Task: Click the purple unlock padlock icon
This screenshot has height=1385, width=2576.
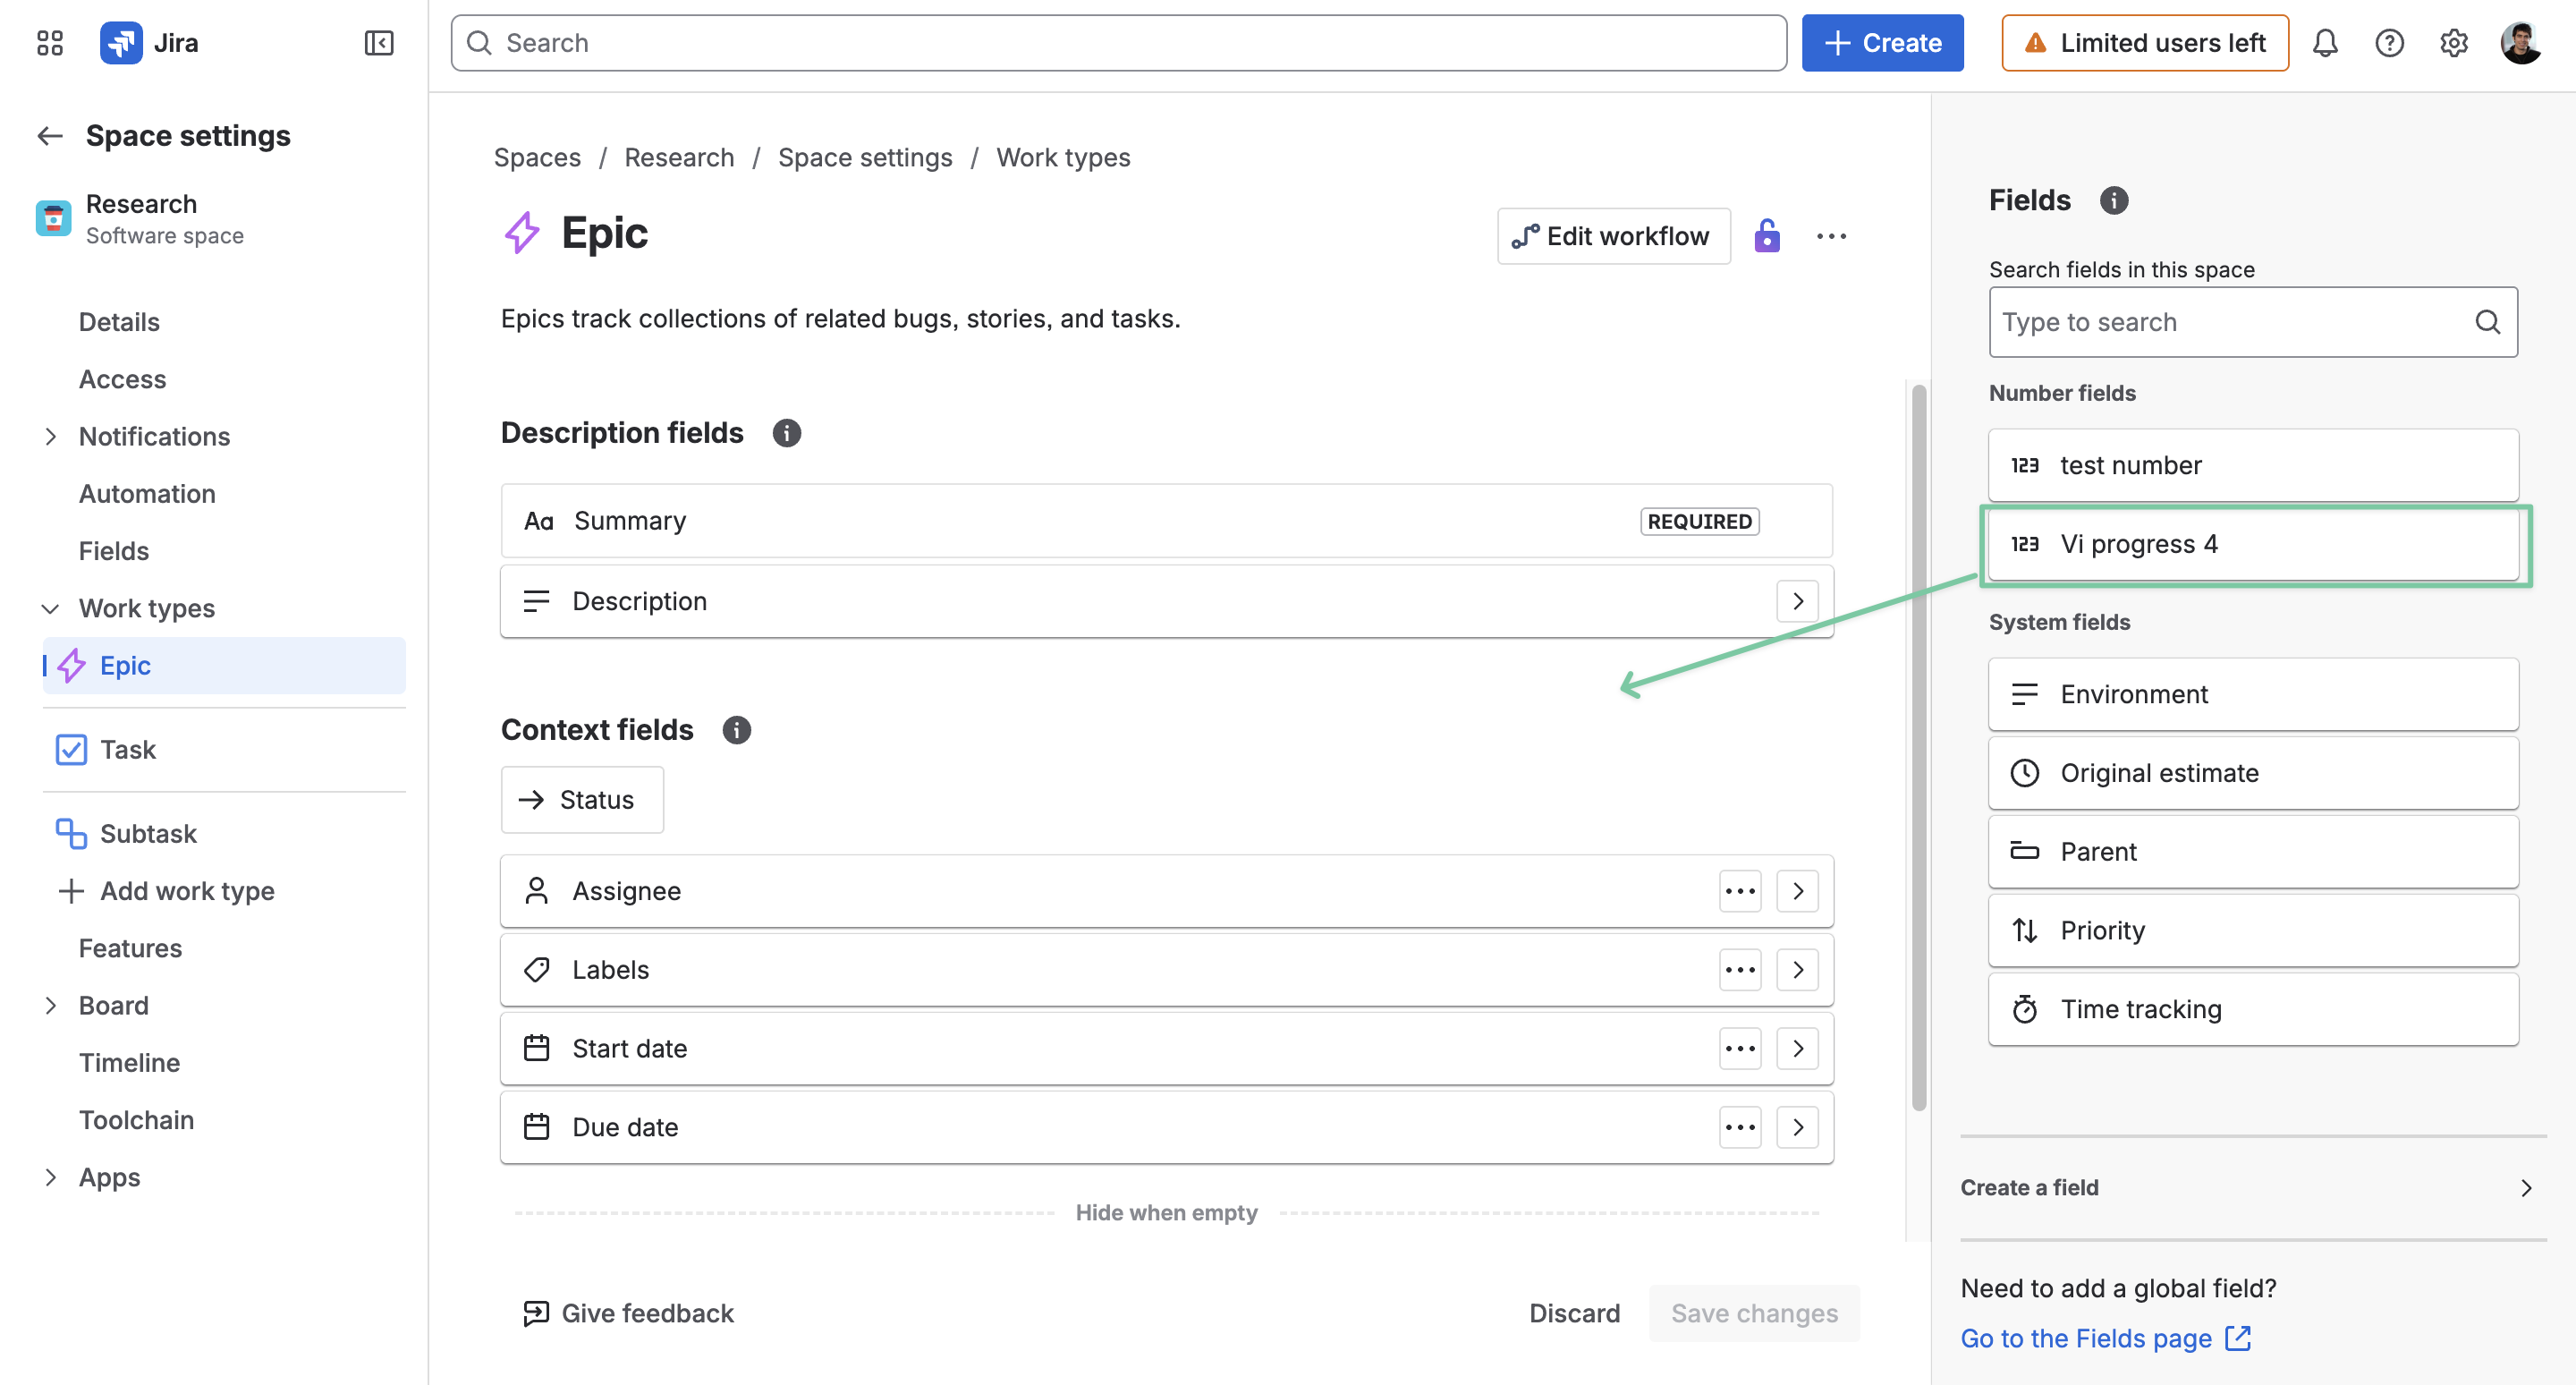Action: (x=1767, y=236)
